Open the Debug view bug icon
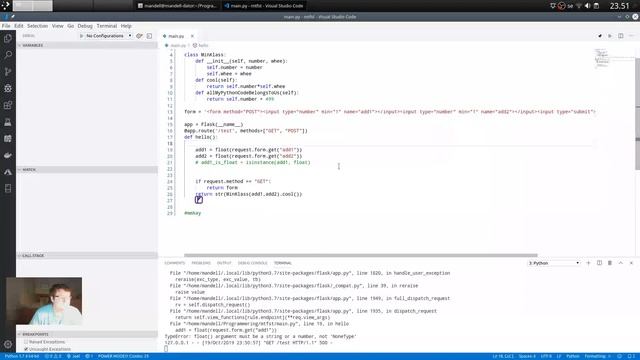640x360 pixels. 8,88
